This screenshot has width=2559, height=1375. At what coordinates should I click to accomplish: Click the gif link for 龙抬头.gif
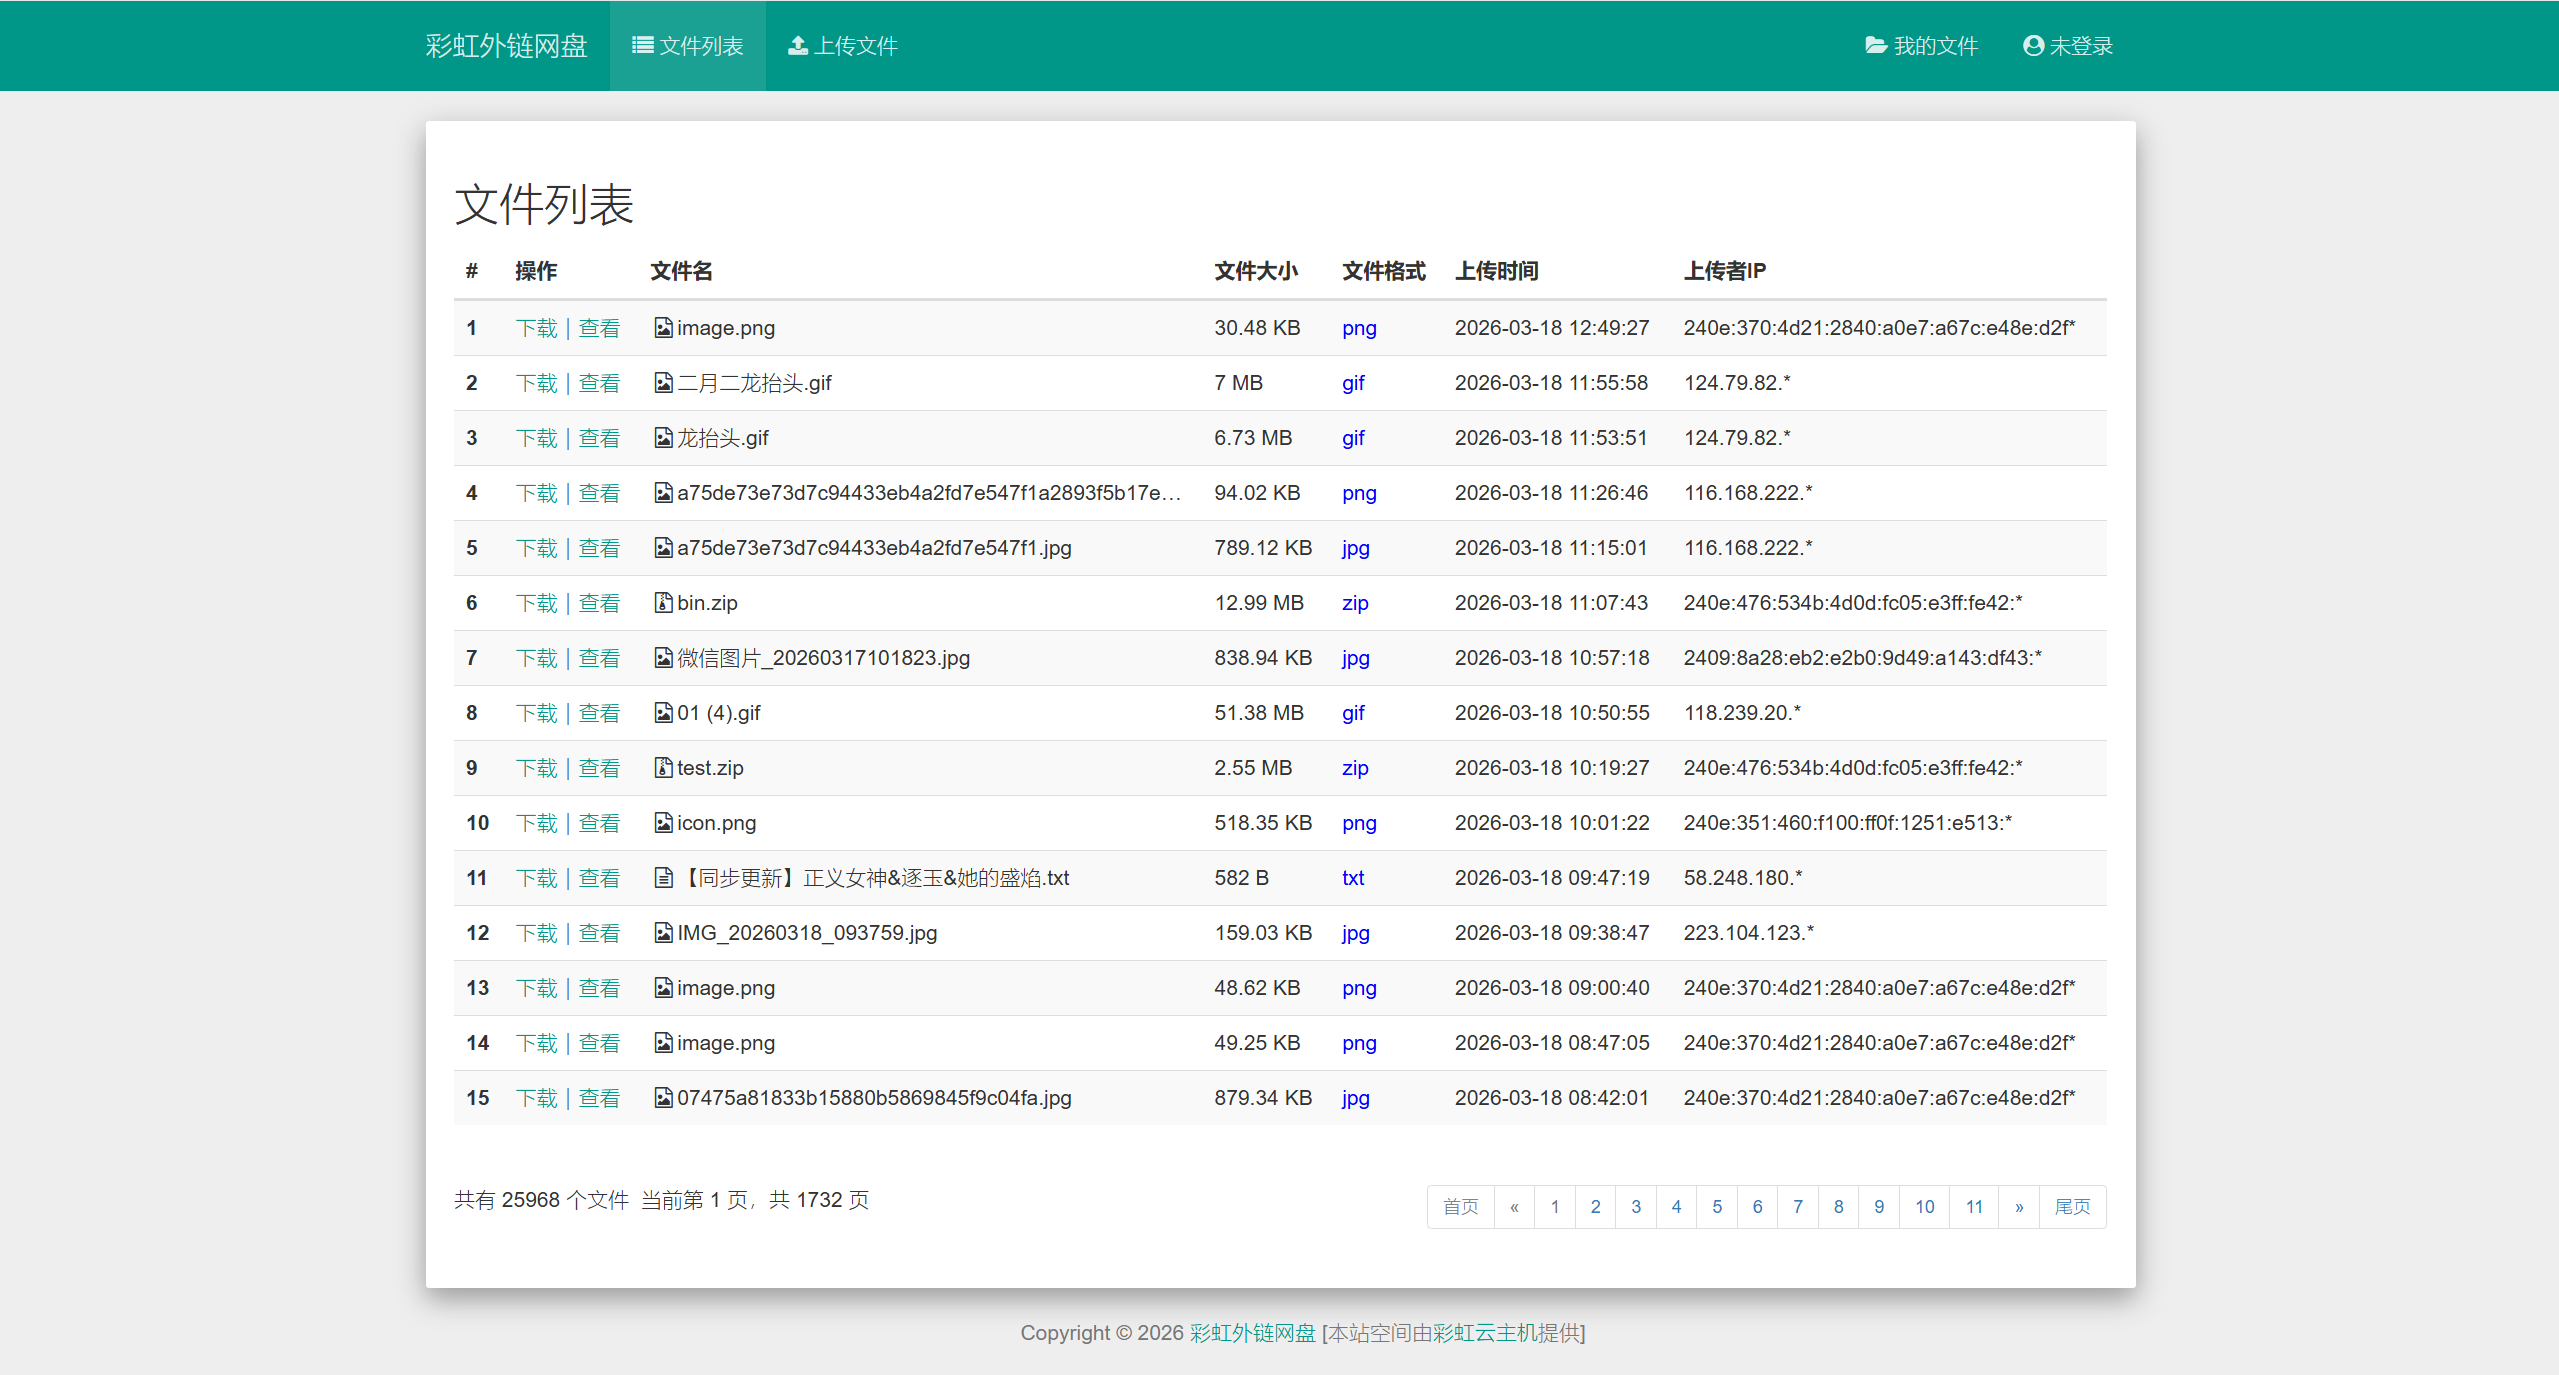coord(1353,437)
